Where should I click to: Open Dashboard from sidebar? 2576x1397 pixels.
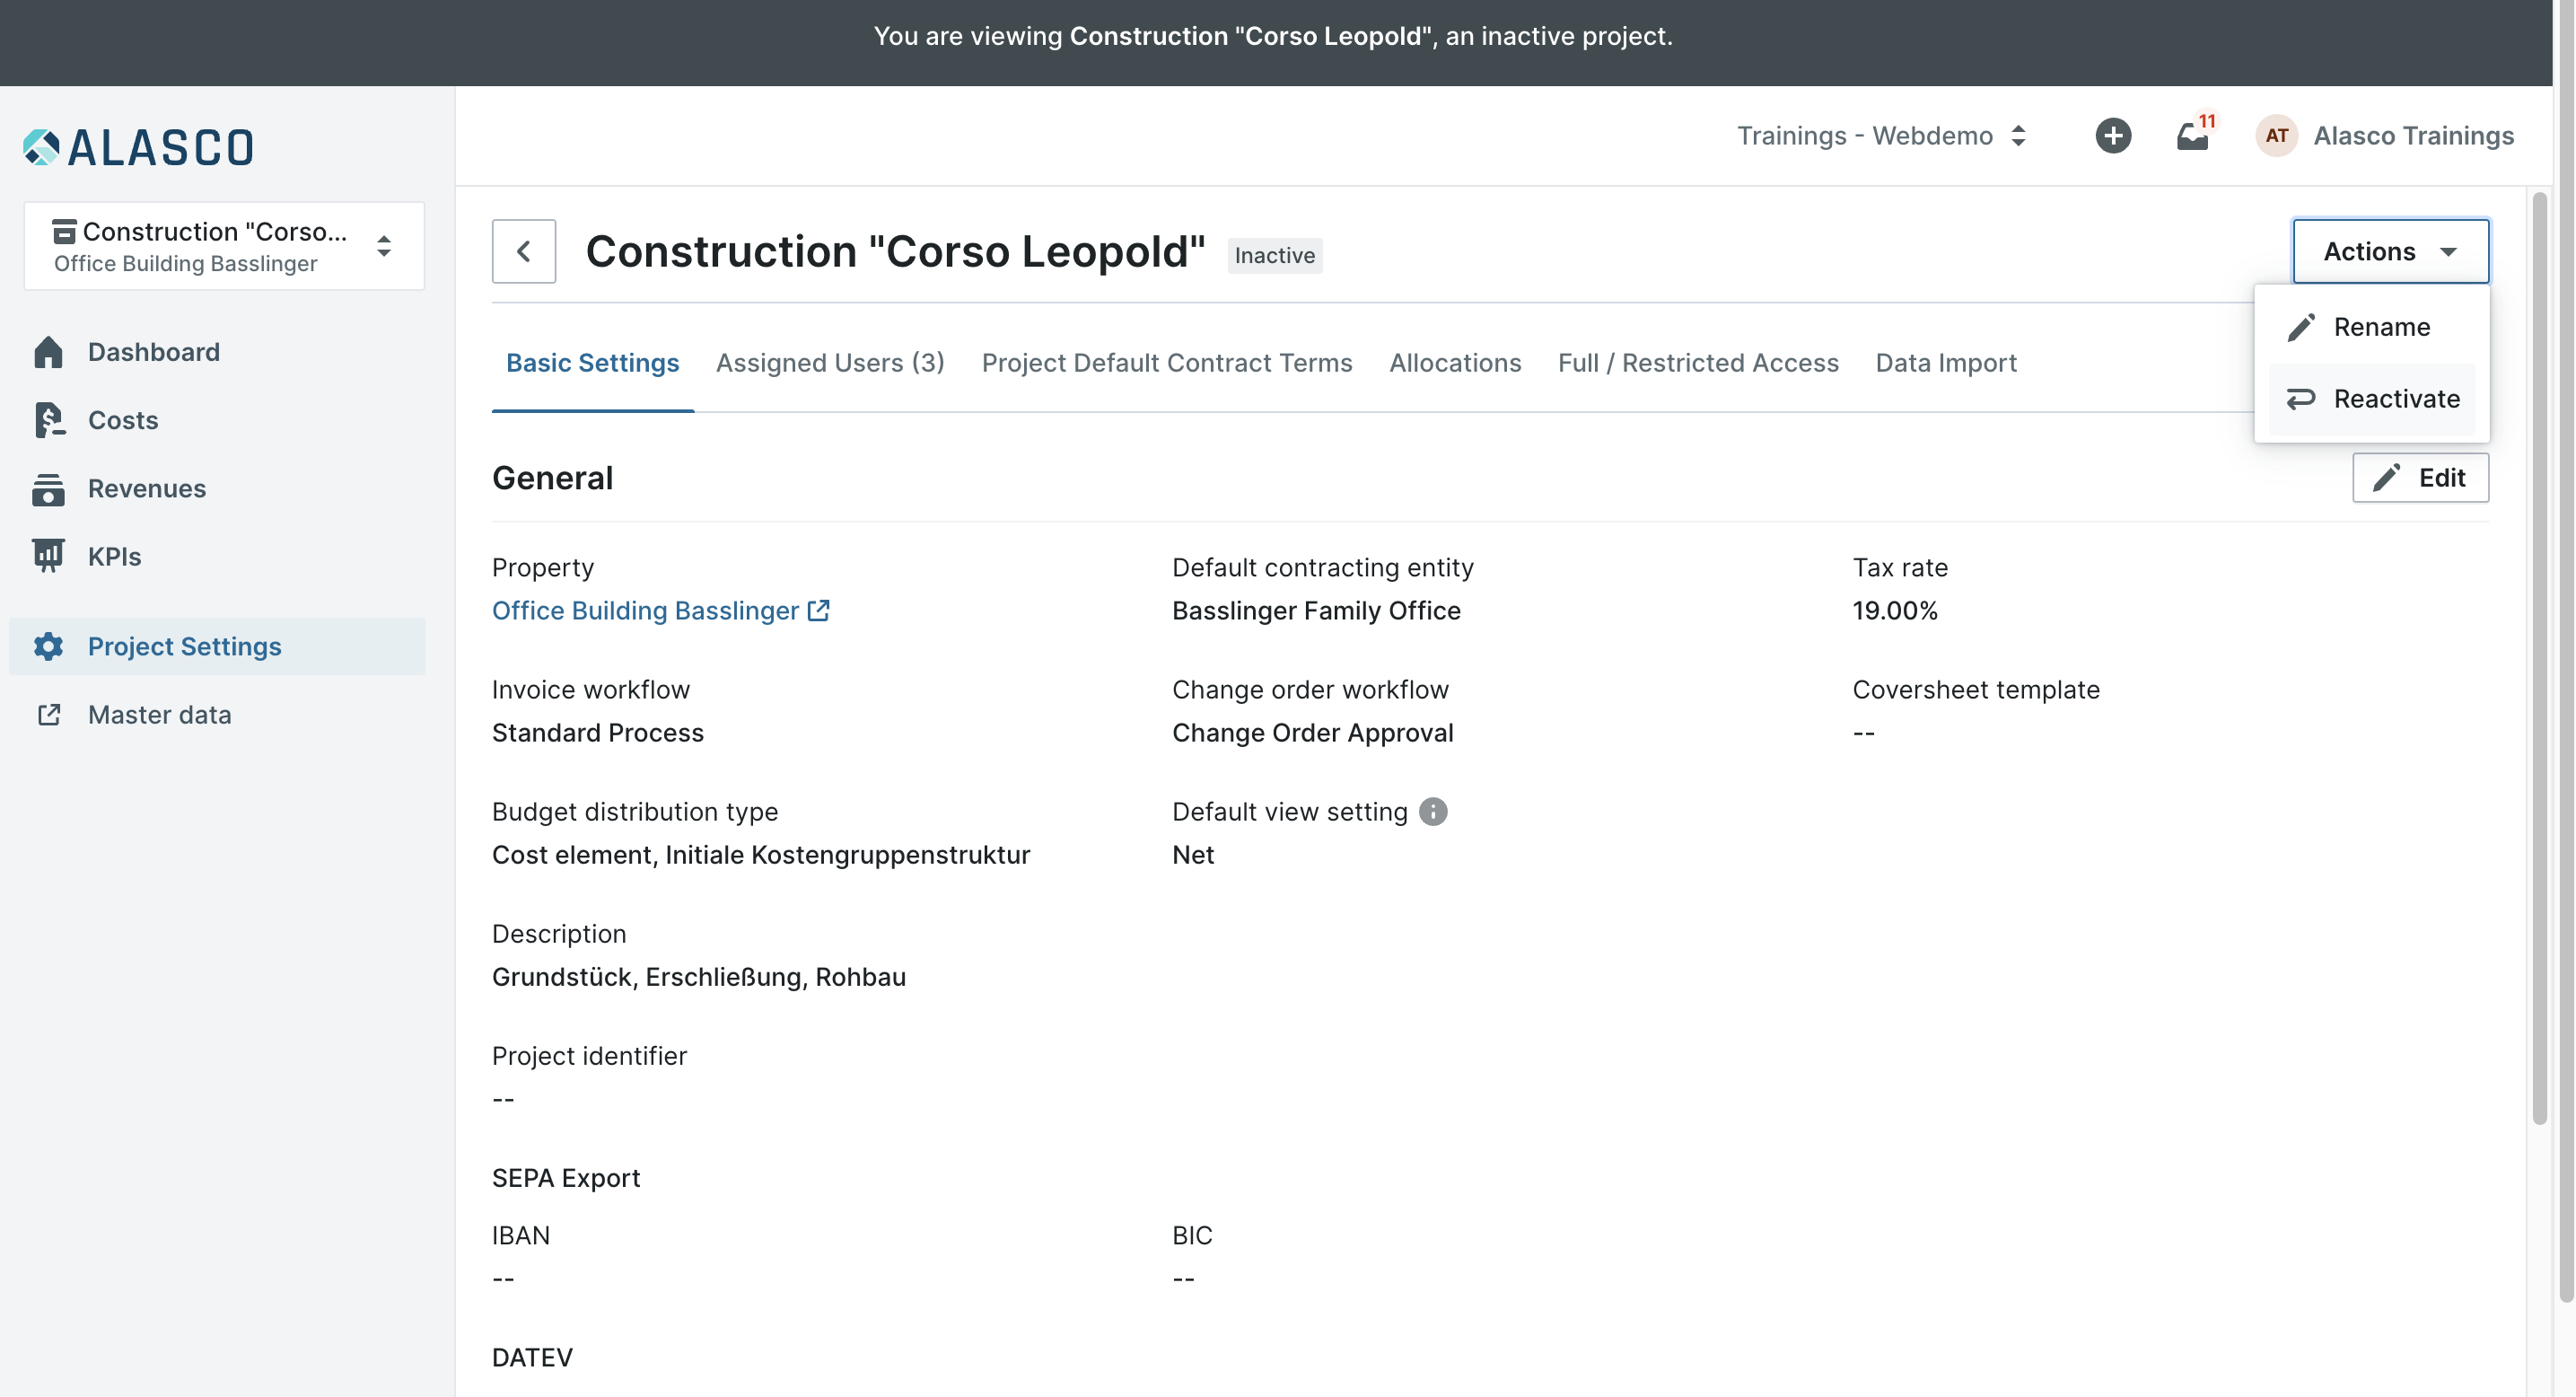[x=153, y=352]
